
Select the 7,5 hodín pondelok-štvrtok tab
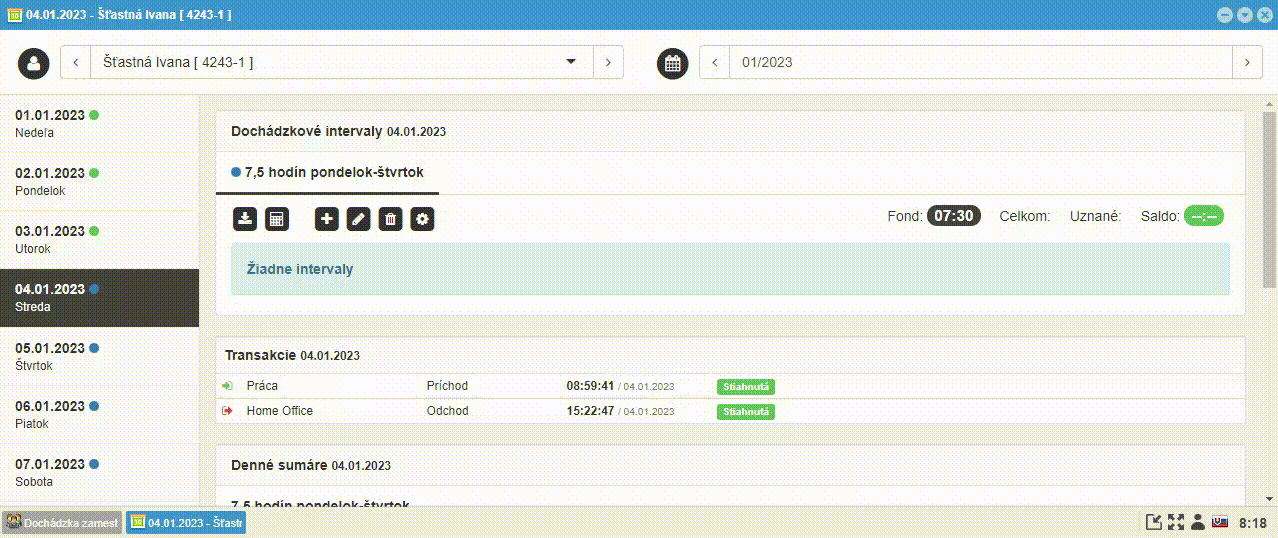point(327,173)
